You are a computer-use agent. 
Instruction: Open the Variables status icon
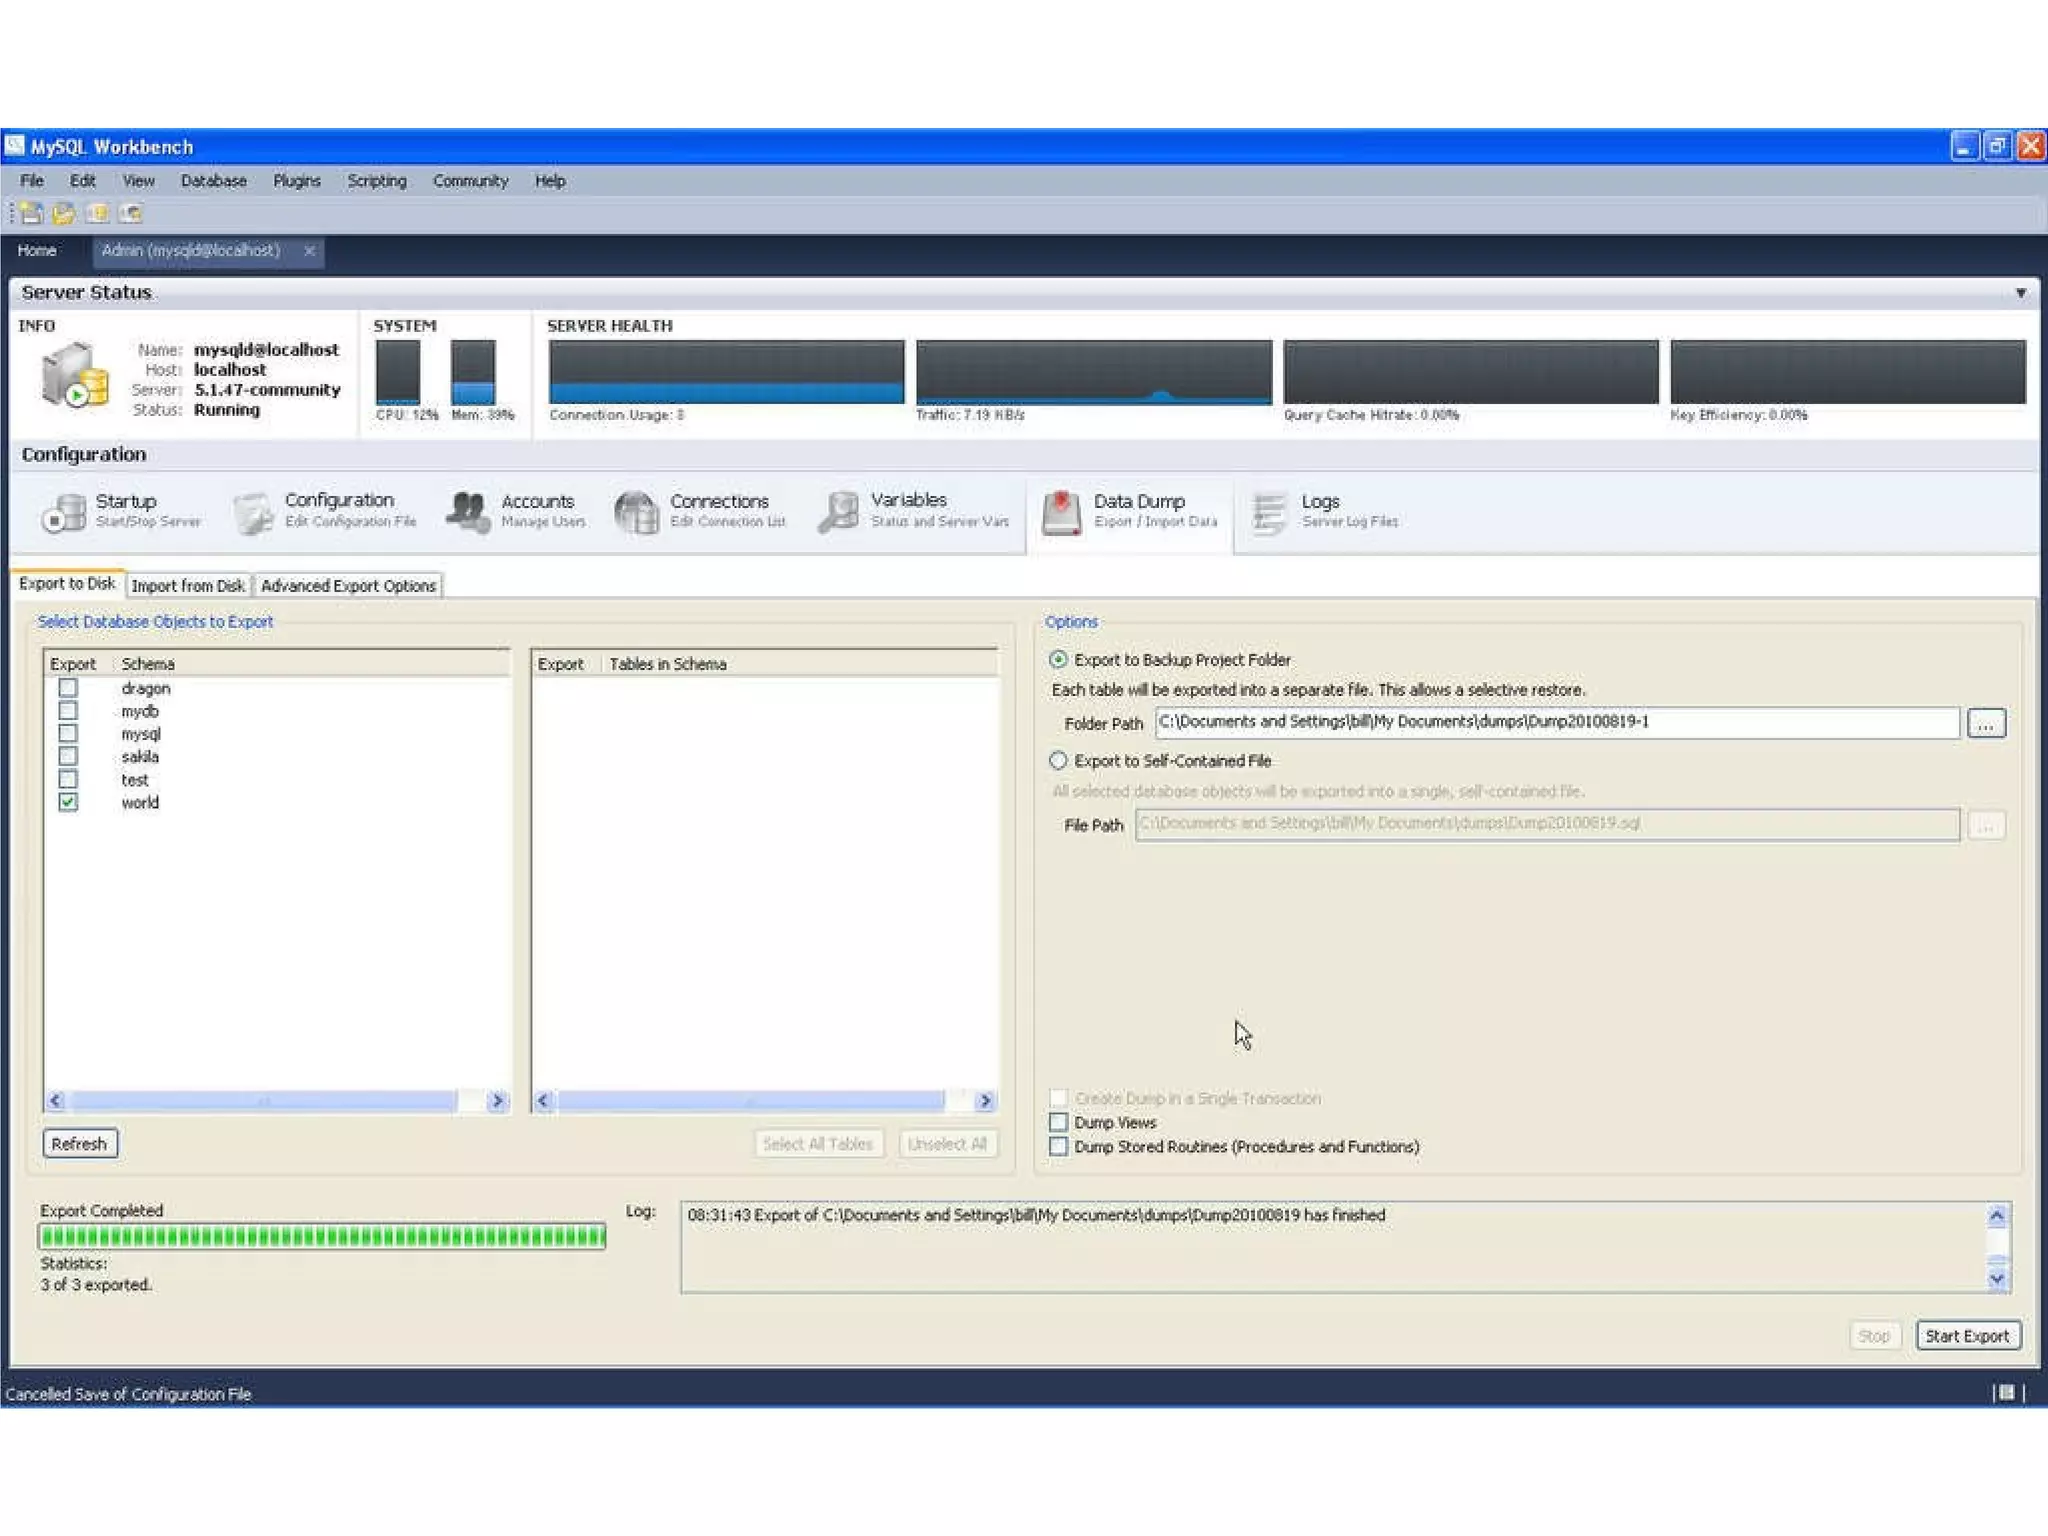839,511
